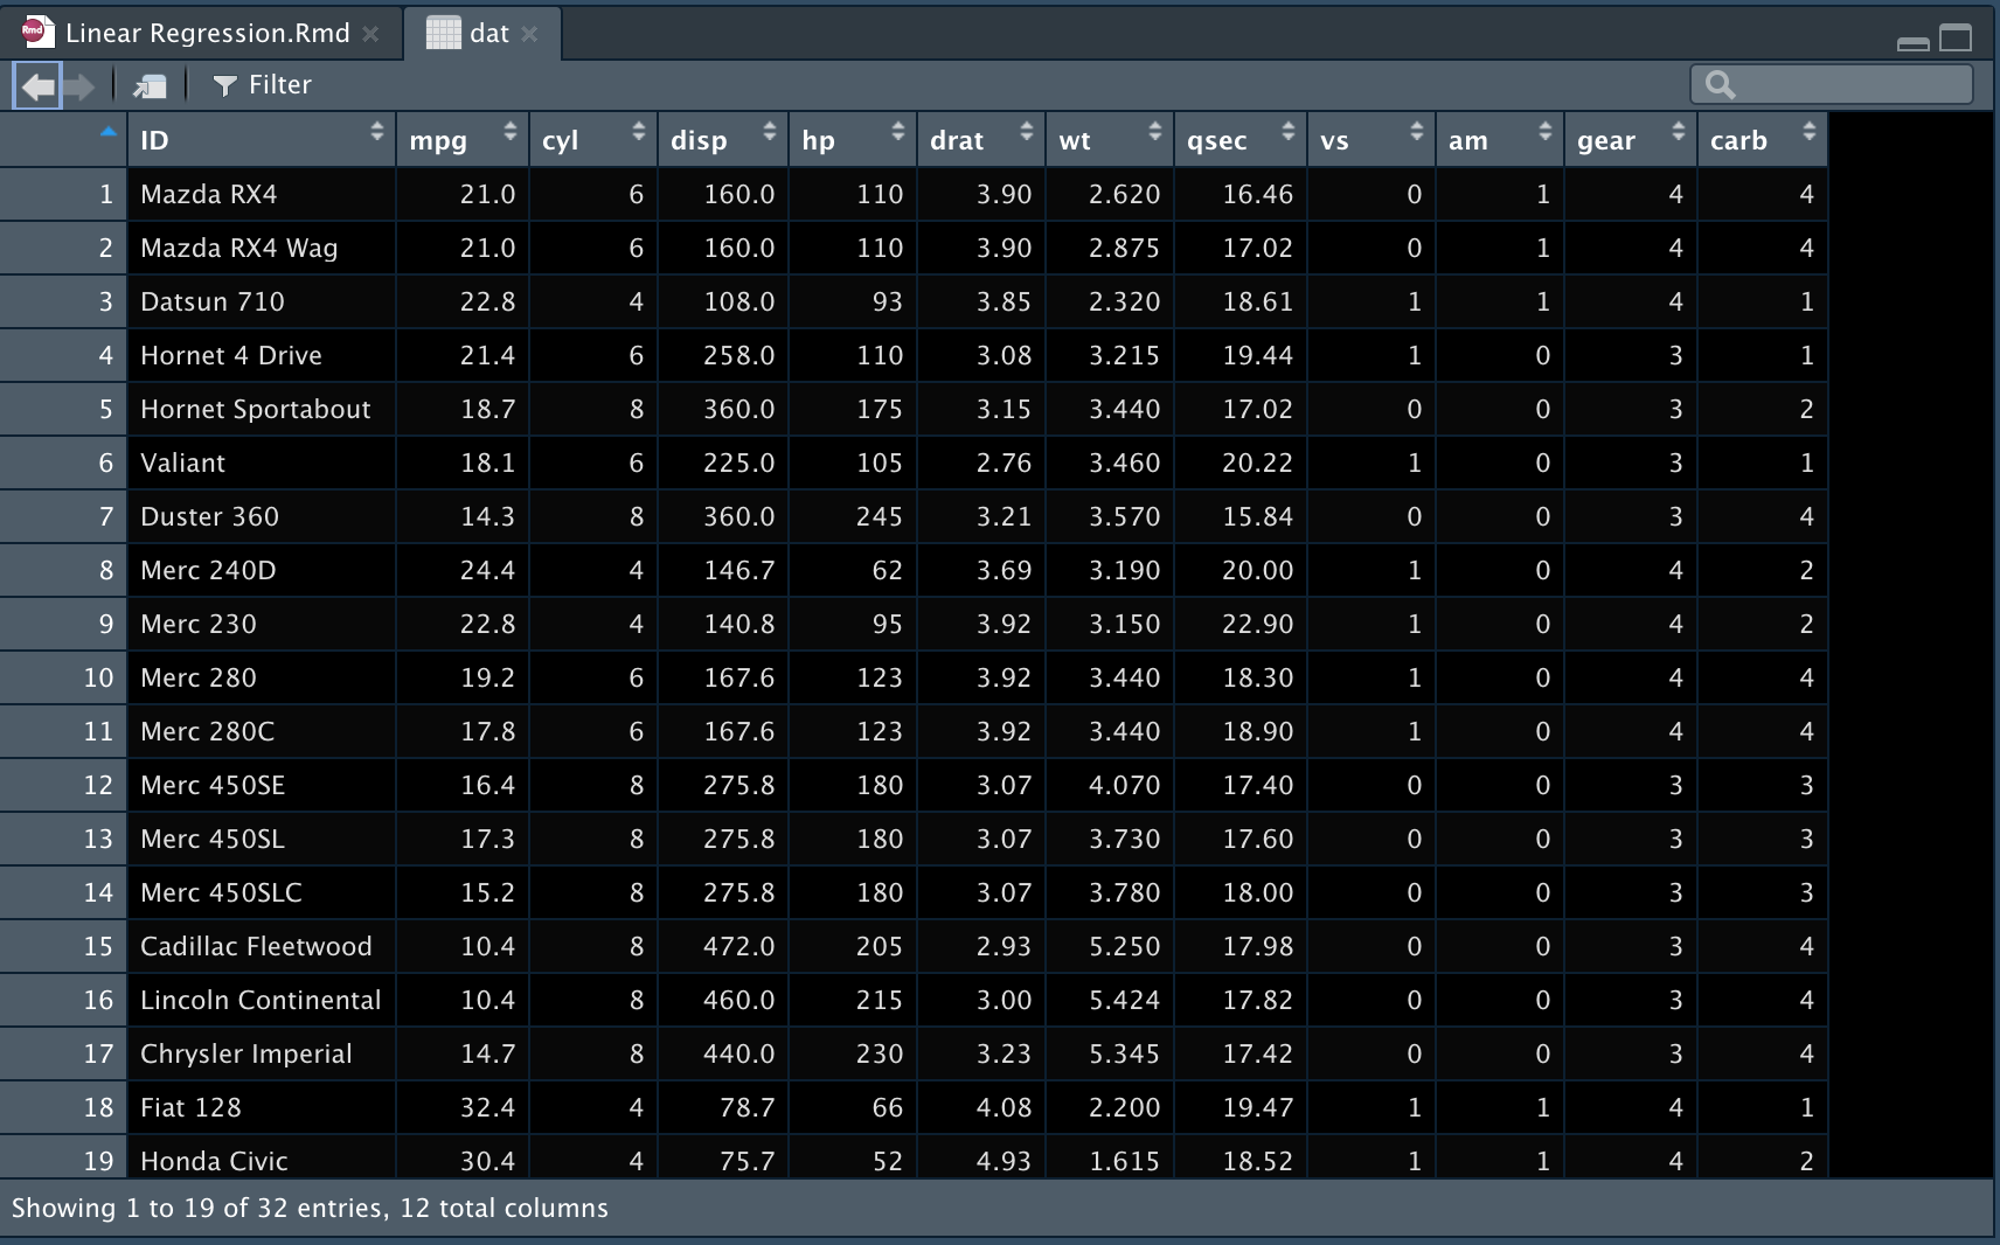
Task: Select the Merc 450SLC cell
Action: pyautogui.click(x=262, y=892)
